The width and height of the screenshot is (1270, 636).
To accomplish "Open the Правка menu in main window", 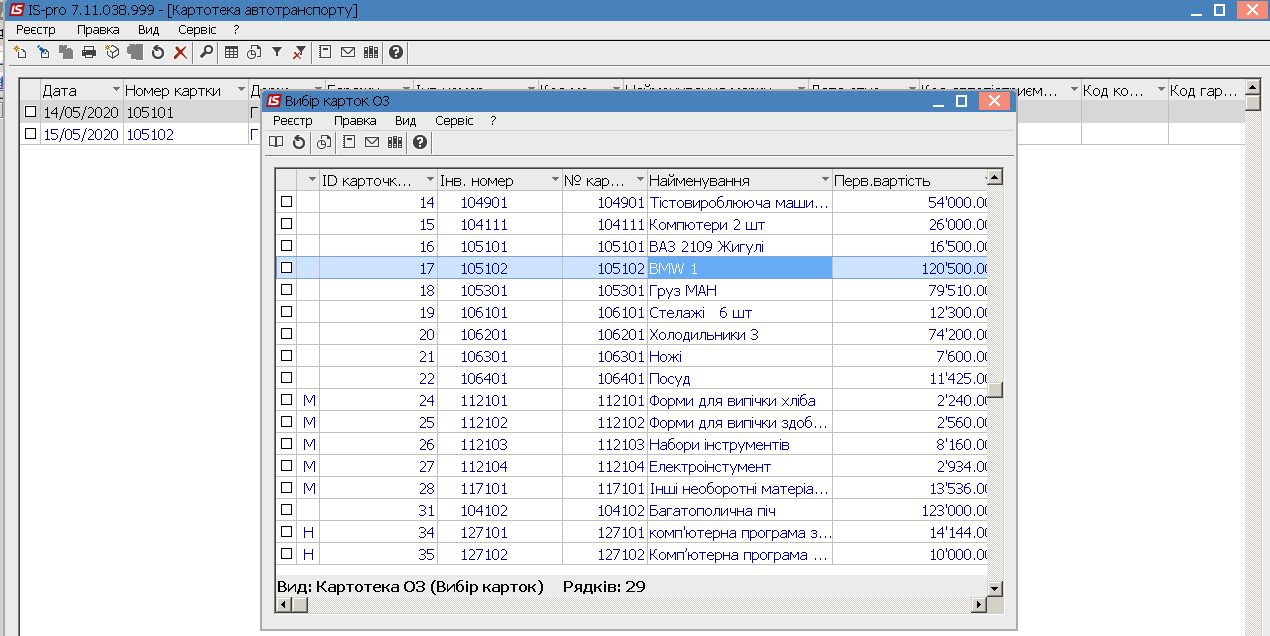I will (x=98, y=30).
